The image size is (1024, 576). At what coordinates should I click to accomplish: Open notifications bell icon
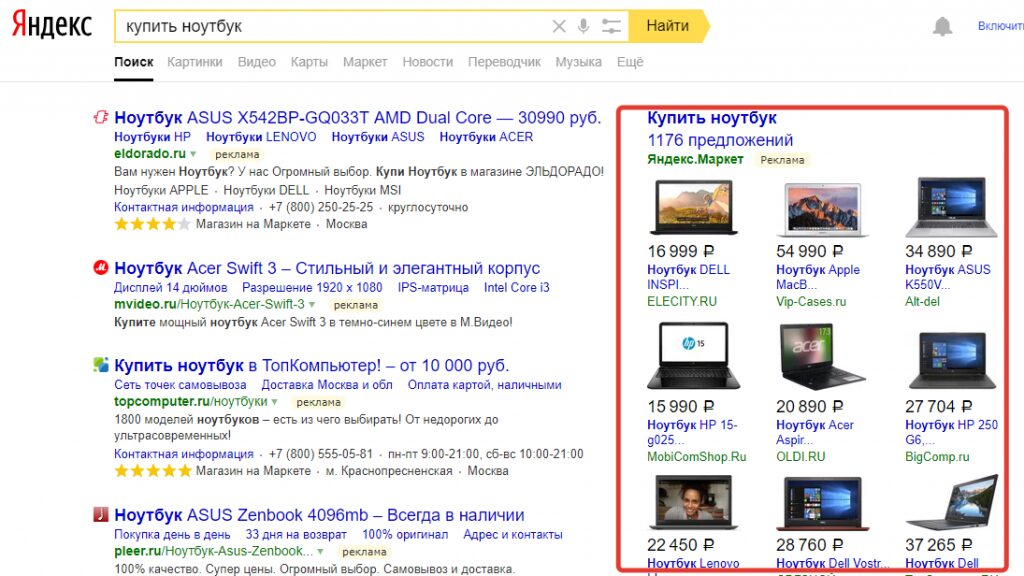(942, 27)
